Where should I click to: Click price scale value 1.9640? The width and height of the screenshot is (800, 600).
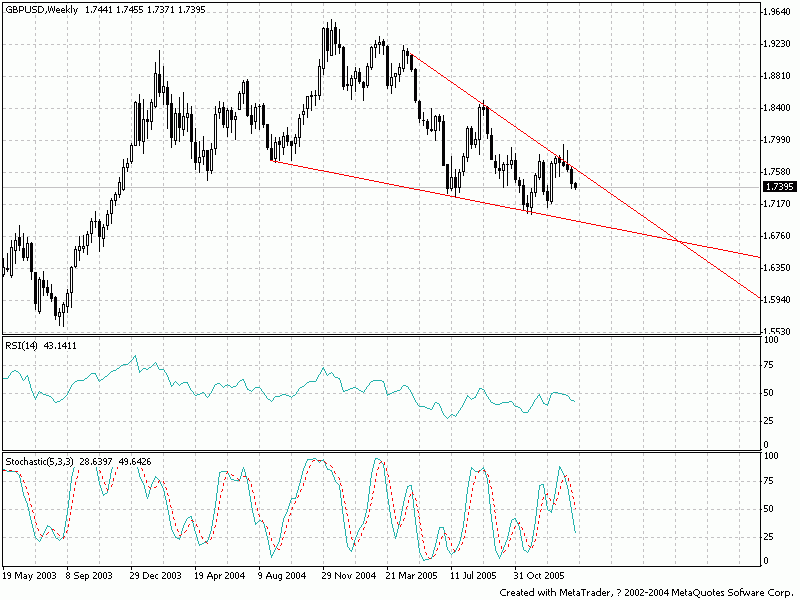777,12
